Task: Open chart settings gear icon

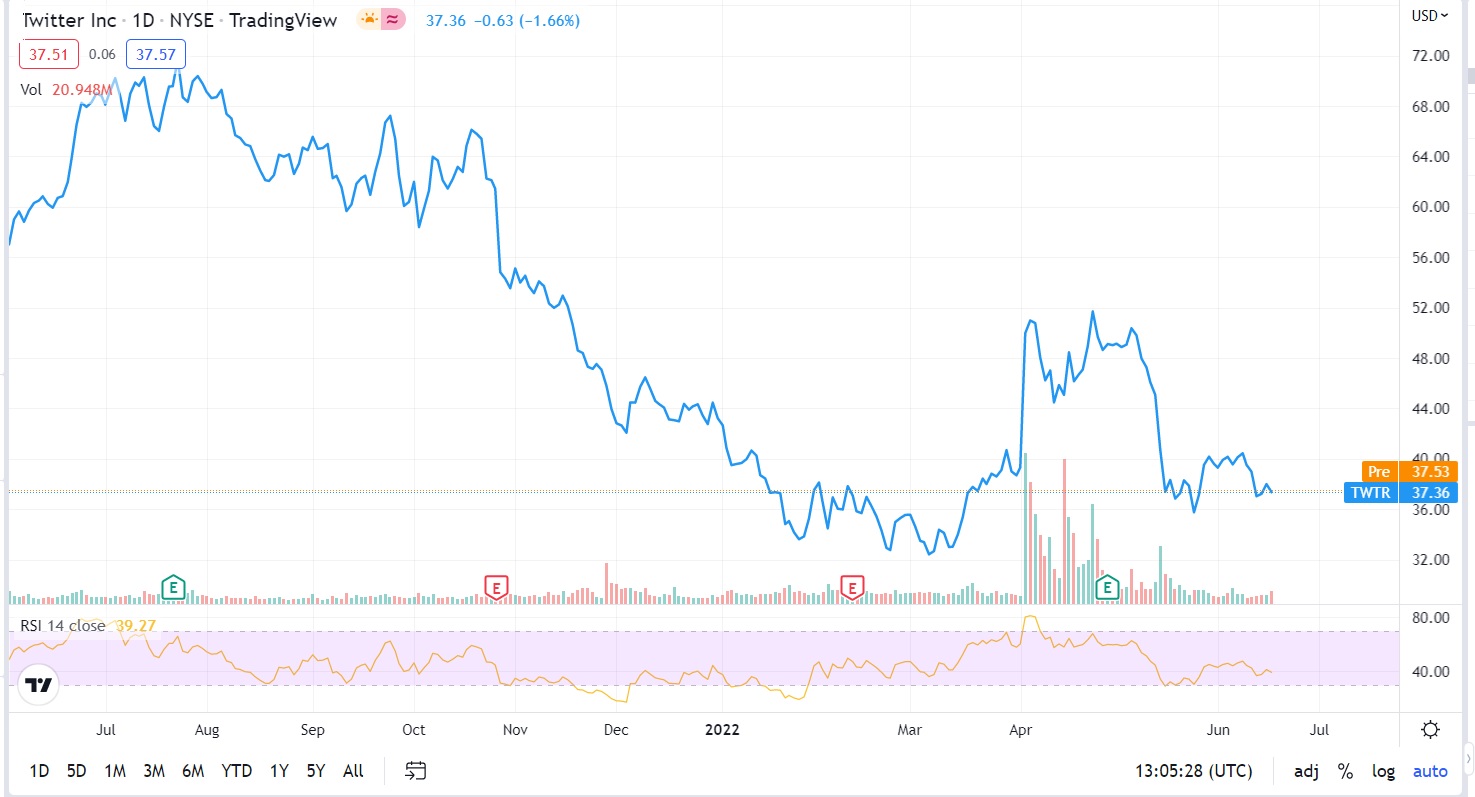Action: pyautogui.click(x=1431, y=729)
